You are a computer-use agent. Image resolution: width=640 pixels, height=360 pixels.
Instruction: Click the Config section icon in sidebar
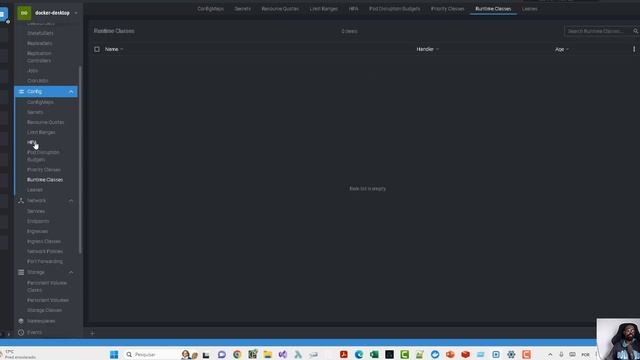pyautogui.click(x=21, y=91)
